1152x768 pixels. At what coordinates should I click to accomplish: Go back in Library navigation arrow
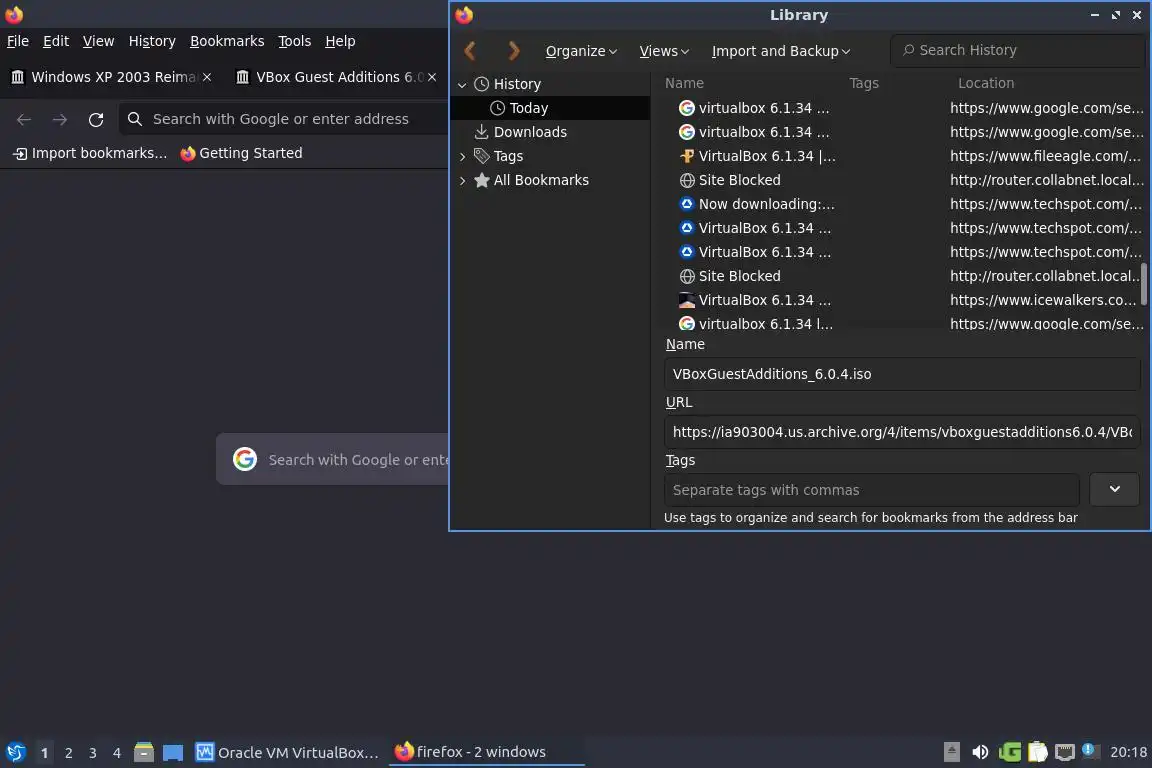(x=470, y=51)
